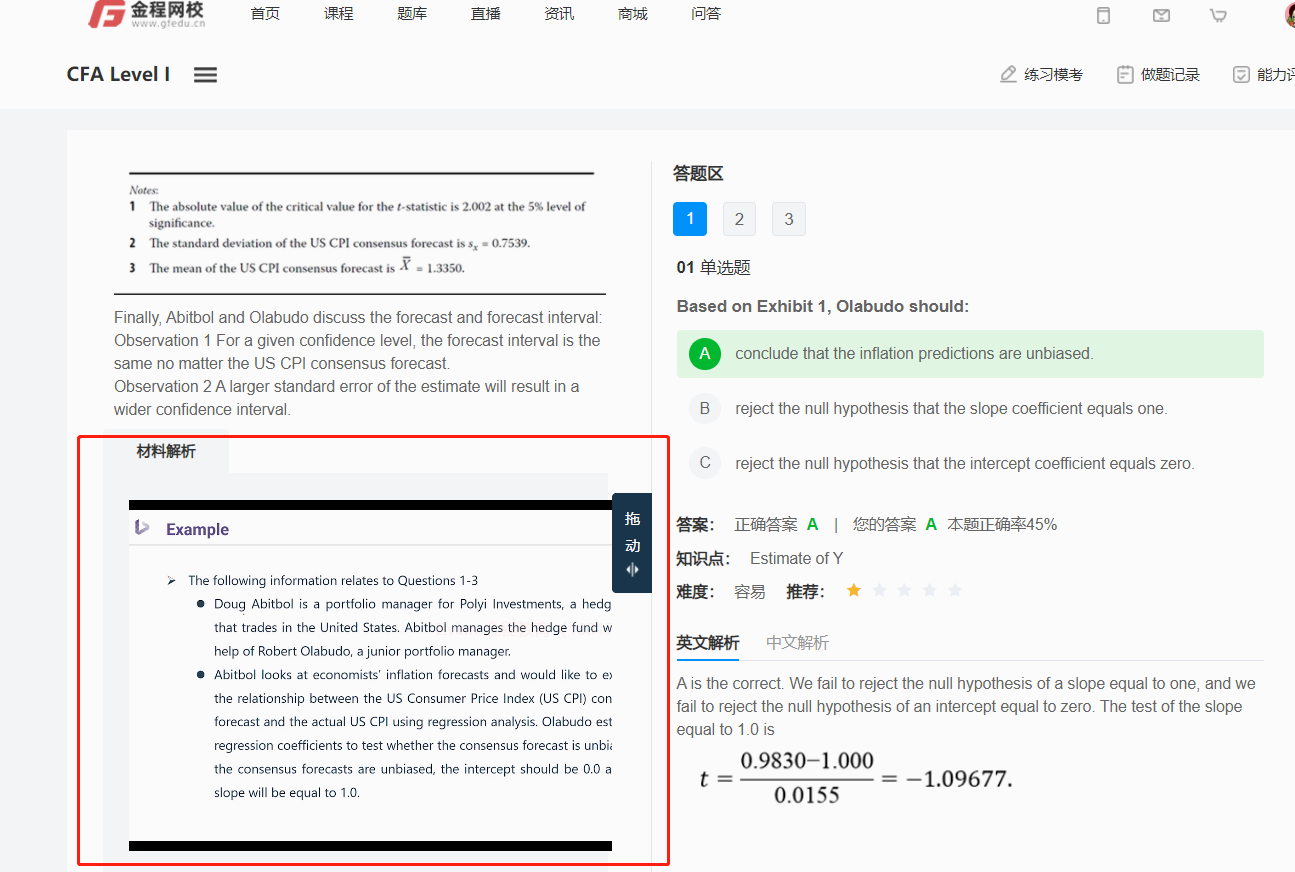Screen dimensions: 1295x872
Task: Click the pencil icon for 练习模考
Action: tap(1008, 75)
